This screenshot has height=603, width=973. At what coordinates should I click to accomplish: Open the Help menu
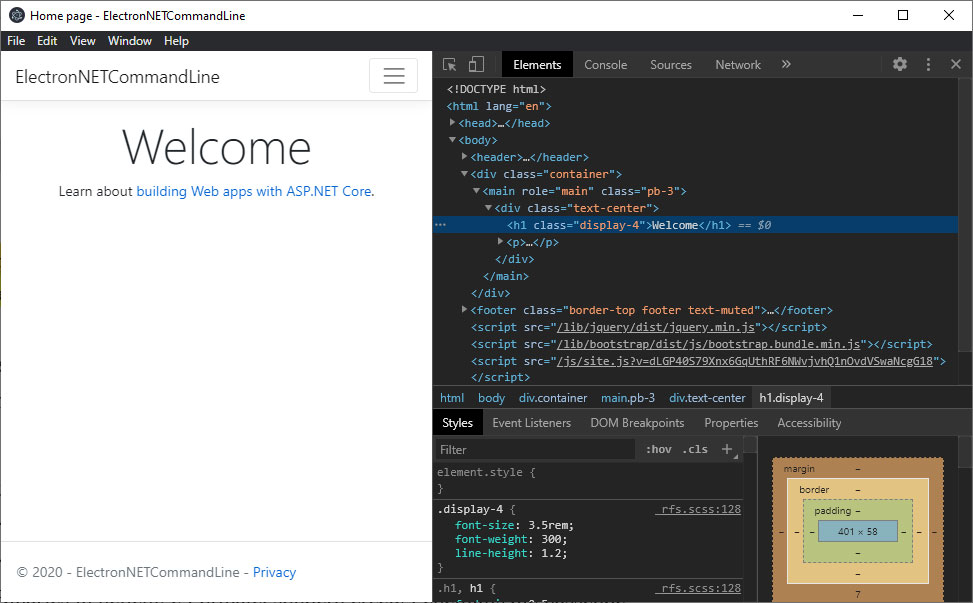(176, 41)
